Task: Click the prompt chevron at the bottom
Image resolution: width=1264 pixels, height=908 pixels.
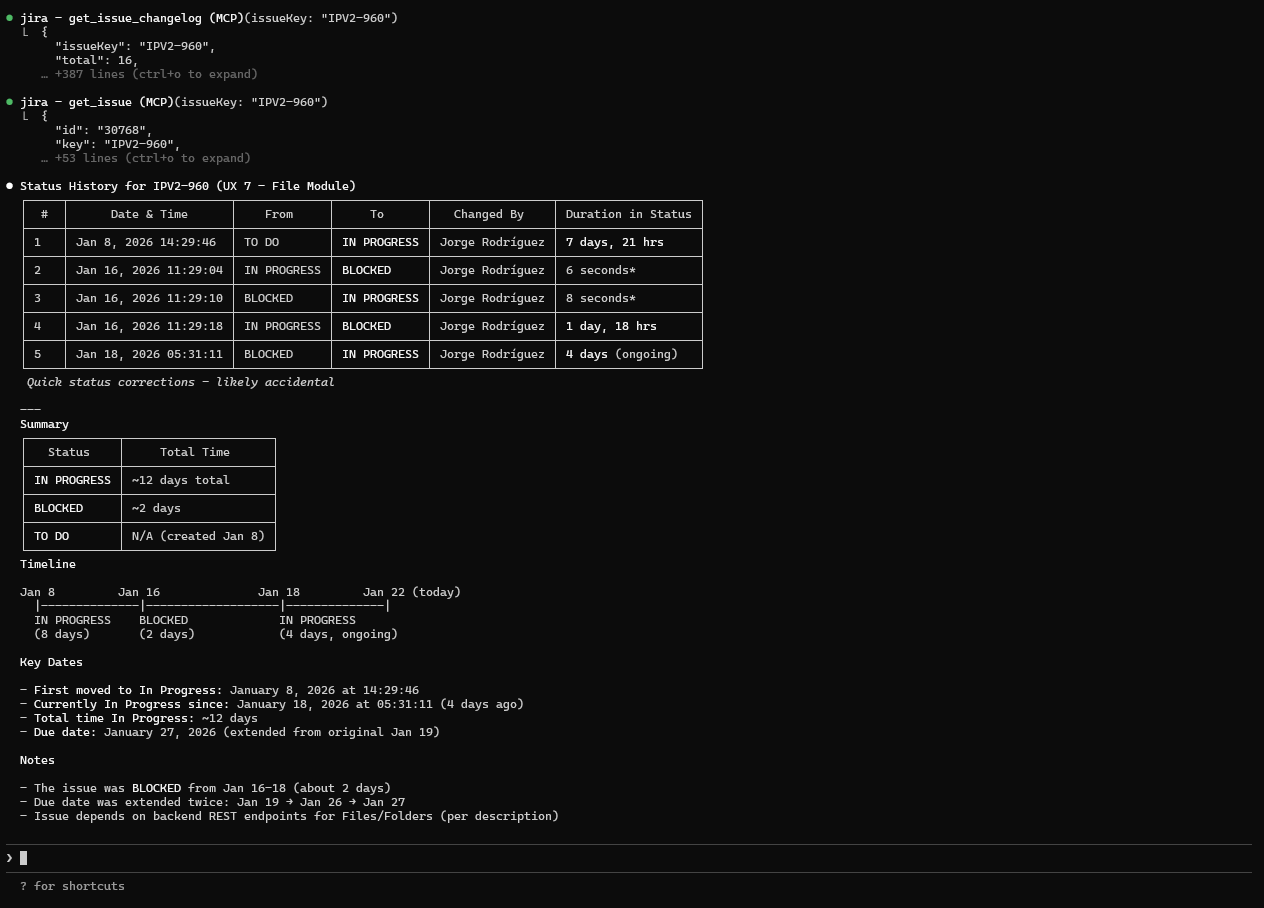Action: point(9,857)
